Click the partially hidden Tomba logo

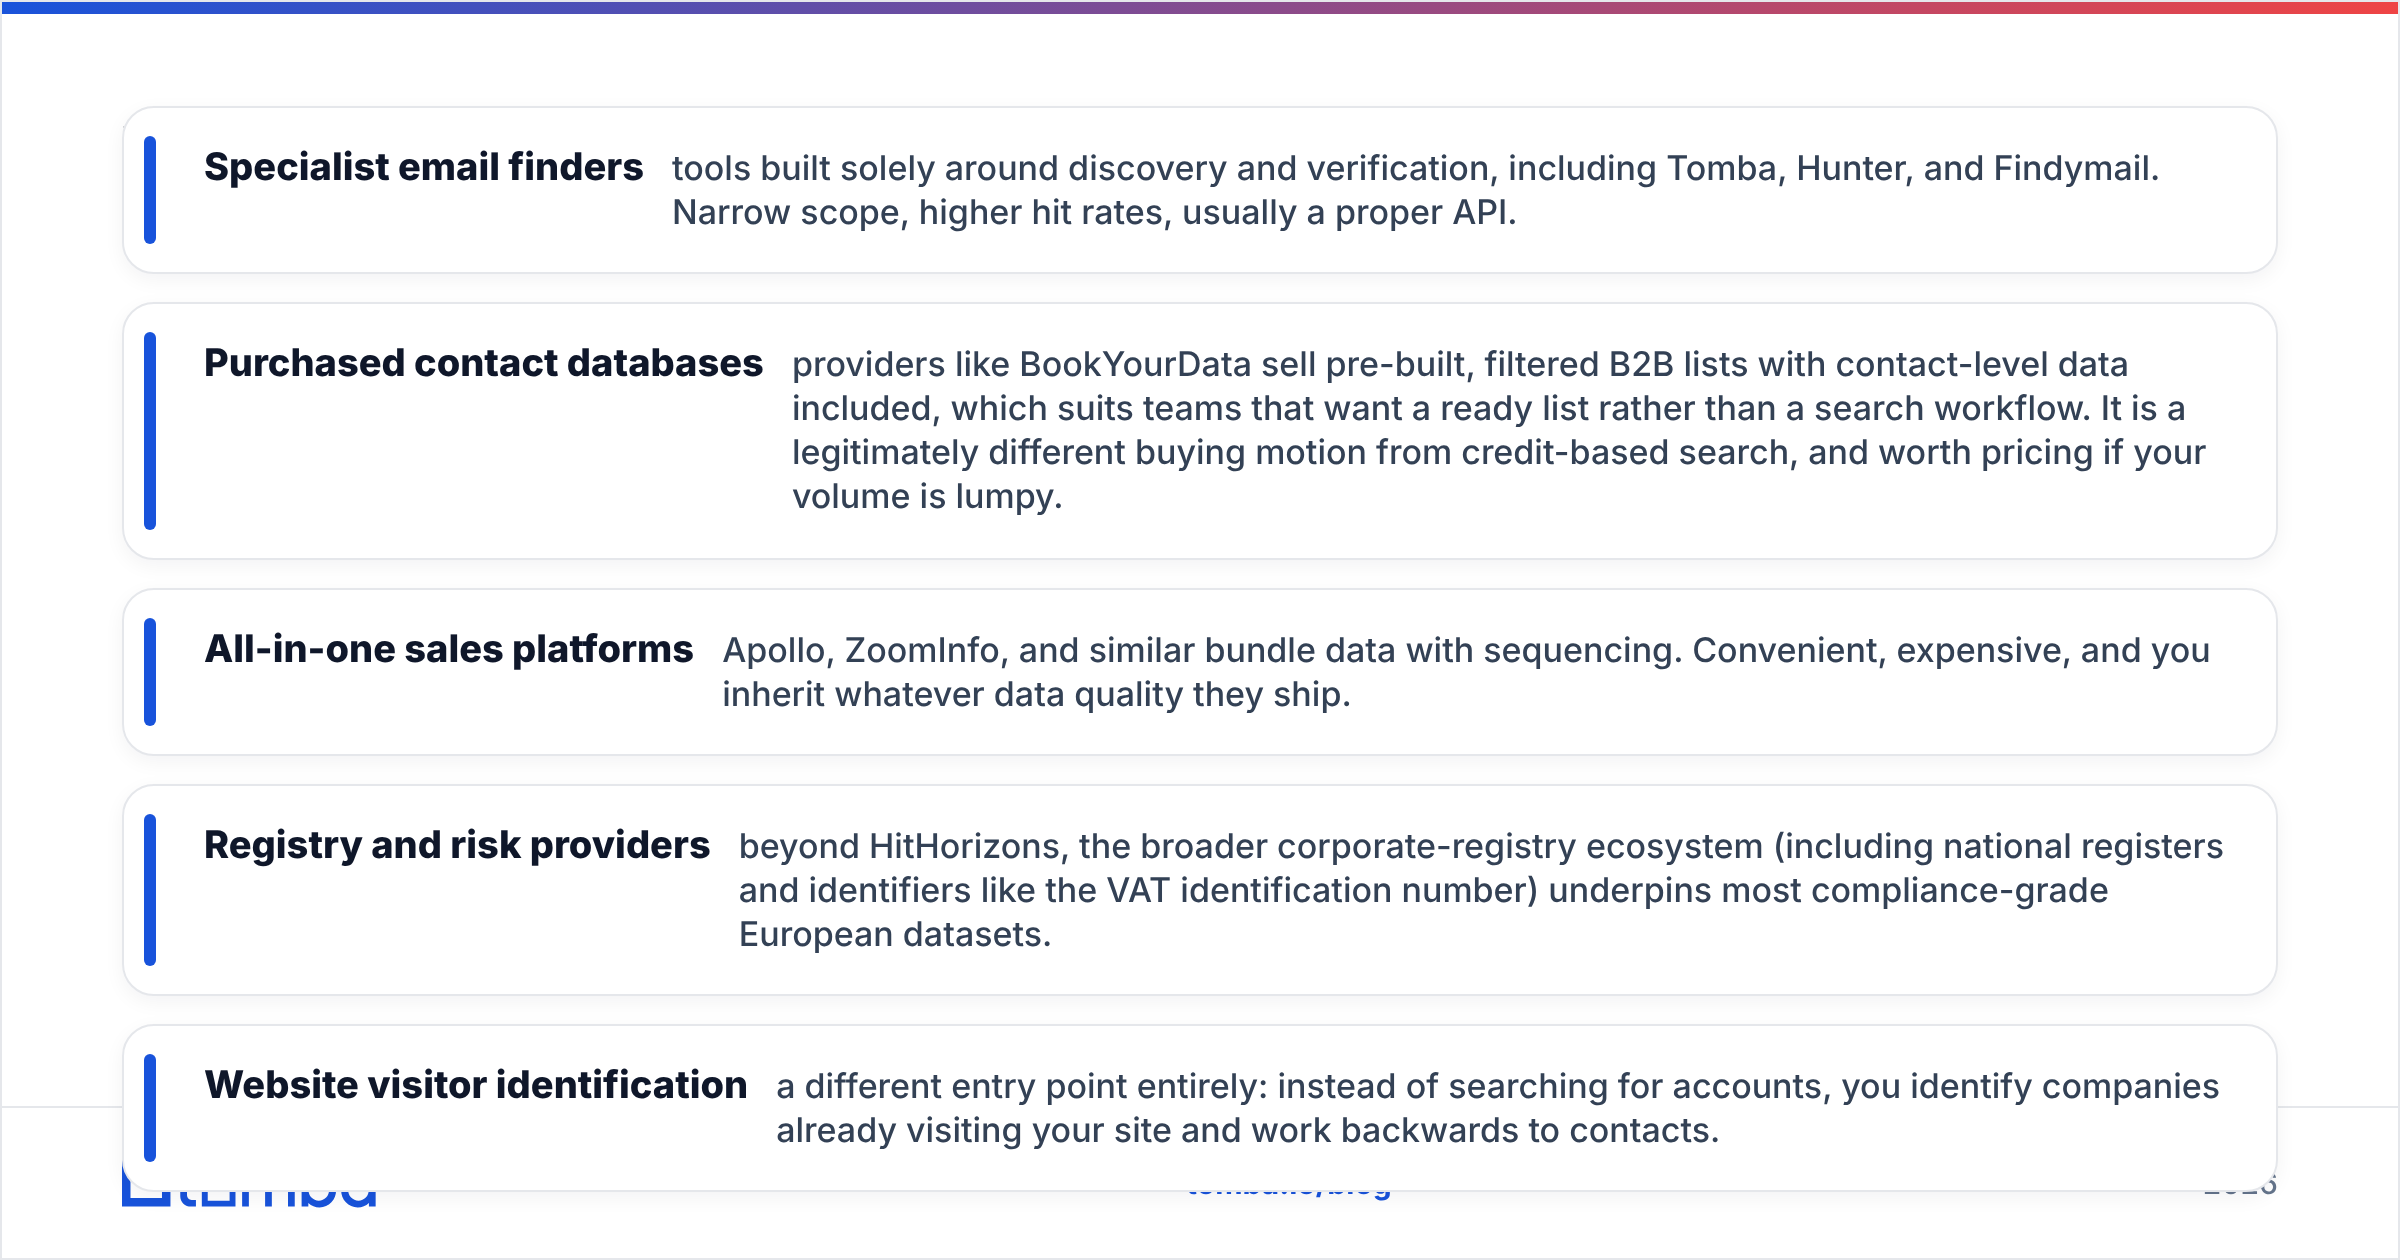point(249,1198)
